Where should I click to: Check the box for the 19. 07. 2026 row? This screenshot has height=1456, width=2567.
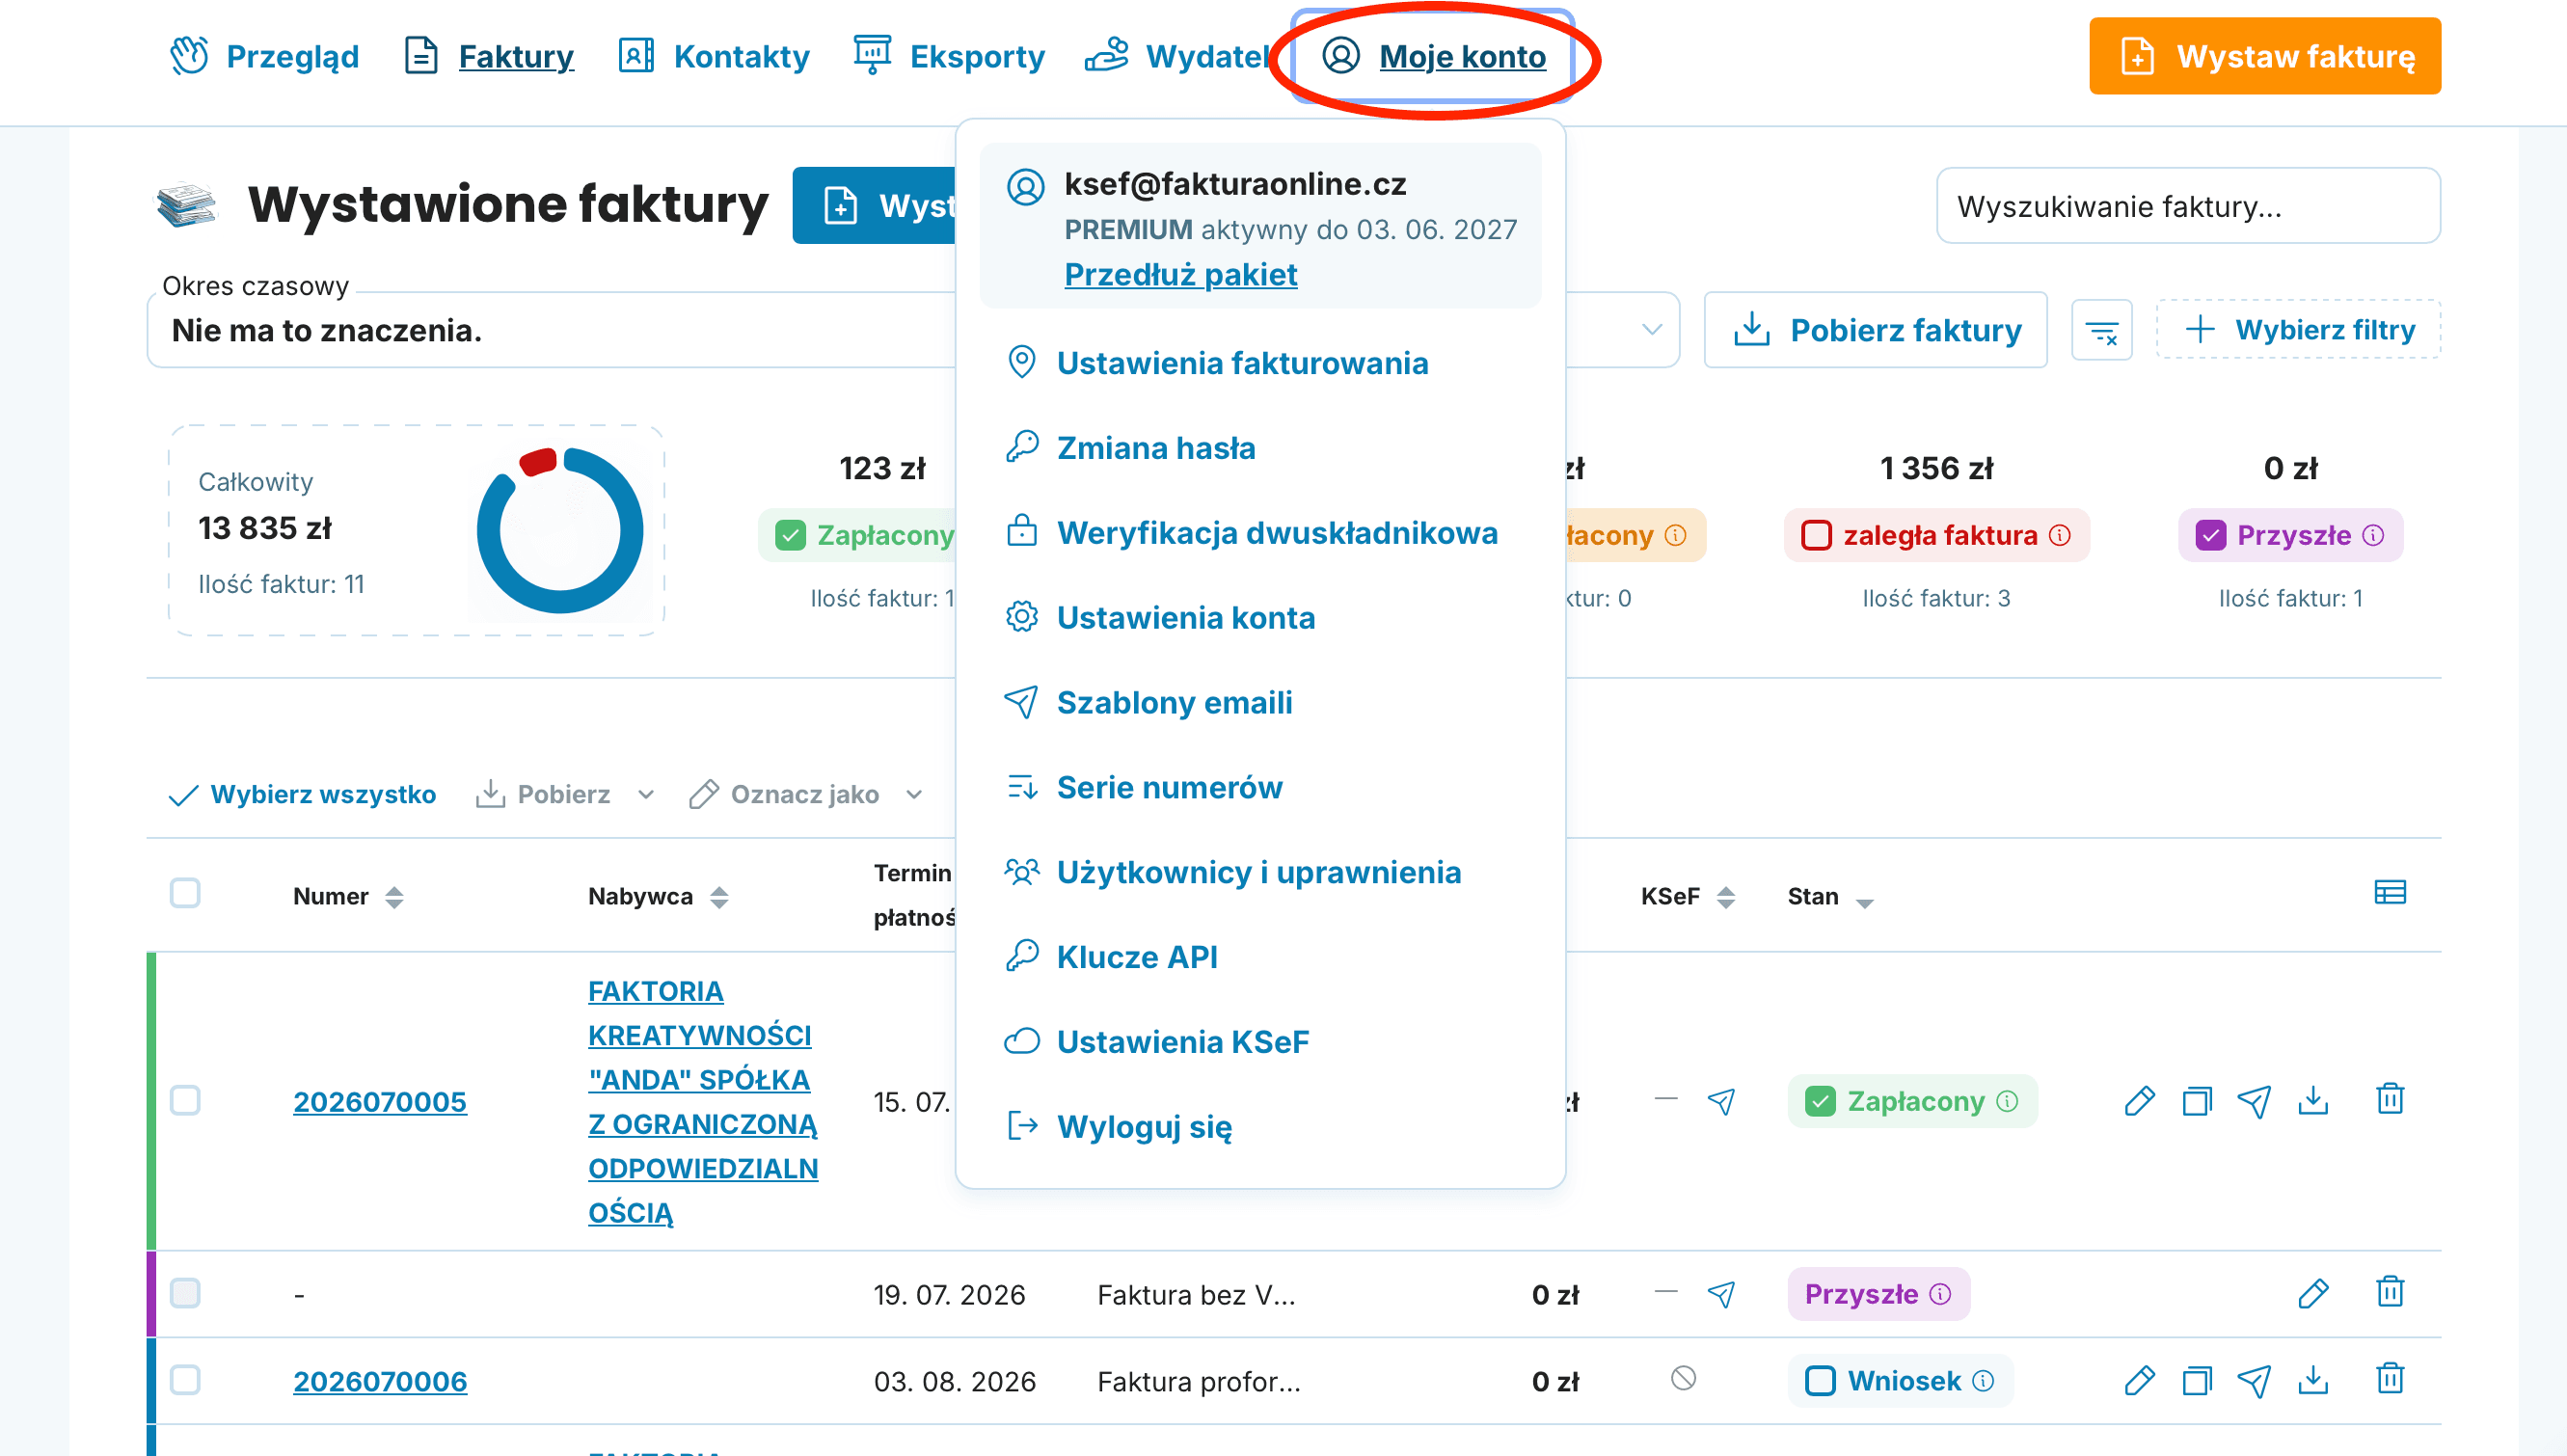pyautogui.click(x=185, y=1293)
